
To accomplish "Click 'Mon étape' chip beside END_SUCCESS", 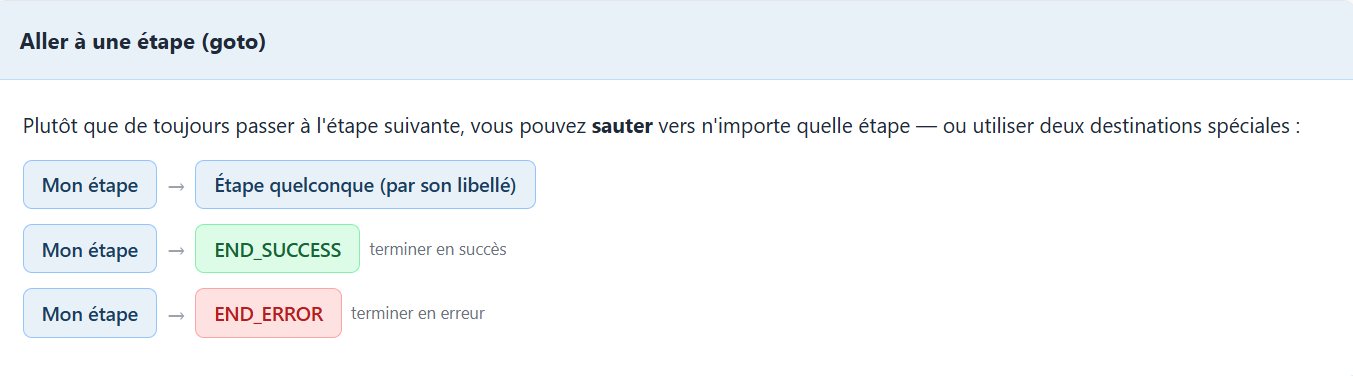I will pos(90,249).
